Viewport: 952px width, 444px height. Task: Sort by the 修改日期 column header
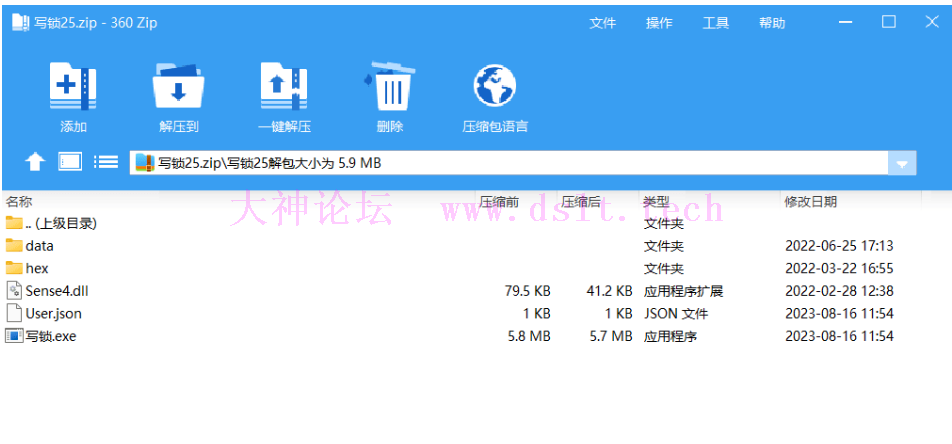pyautogui.click(x=811, y=202)
